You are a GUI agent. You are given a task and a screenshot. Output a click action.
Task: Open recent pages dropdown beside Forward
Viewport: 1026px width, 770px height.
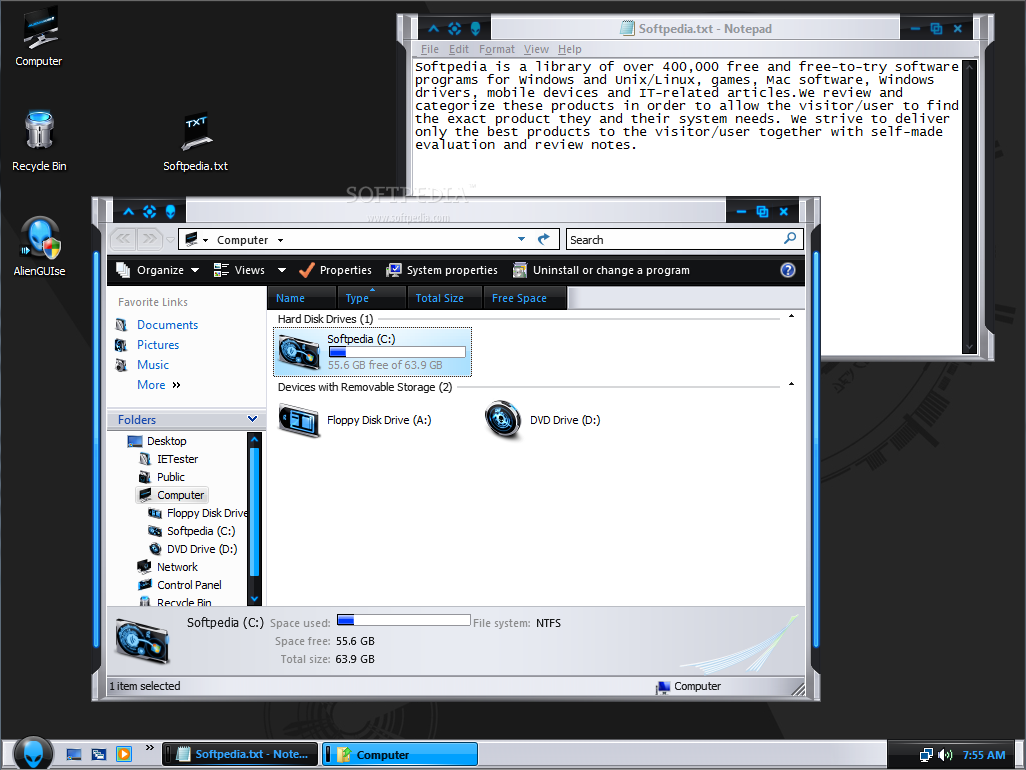(x=170, y=240)
